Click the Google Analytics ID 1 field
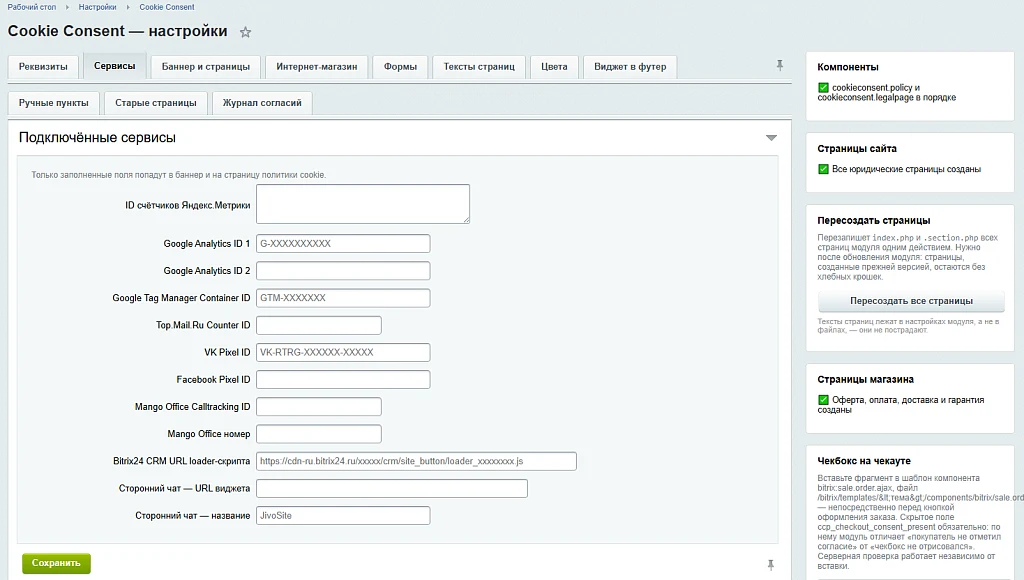Image resolution: width=1024 pixels, height=580 pixels. [x=343, y=244]
